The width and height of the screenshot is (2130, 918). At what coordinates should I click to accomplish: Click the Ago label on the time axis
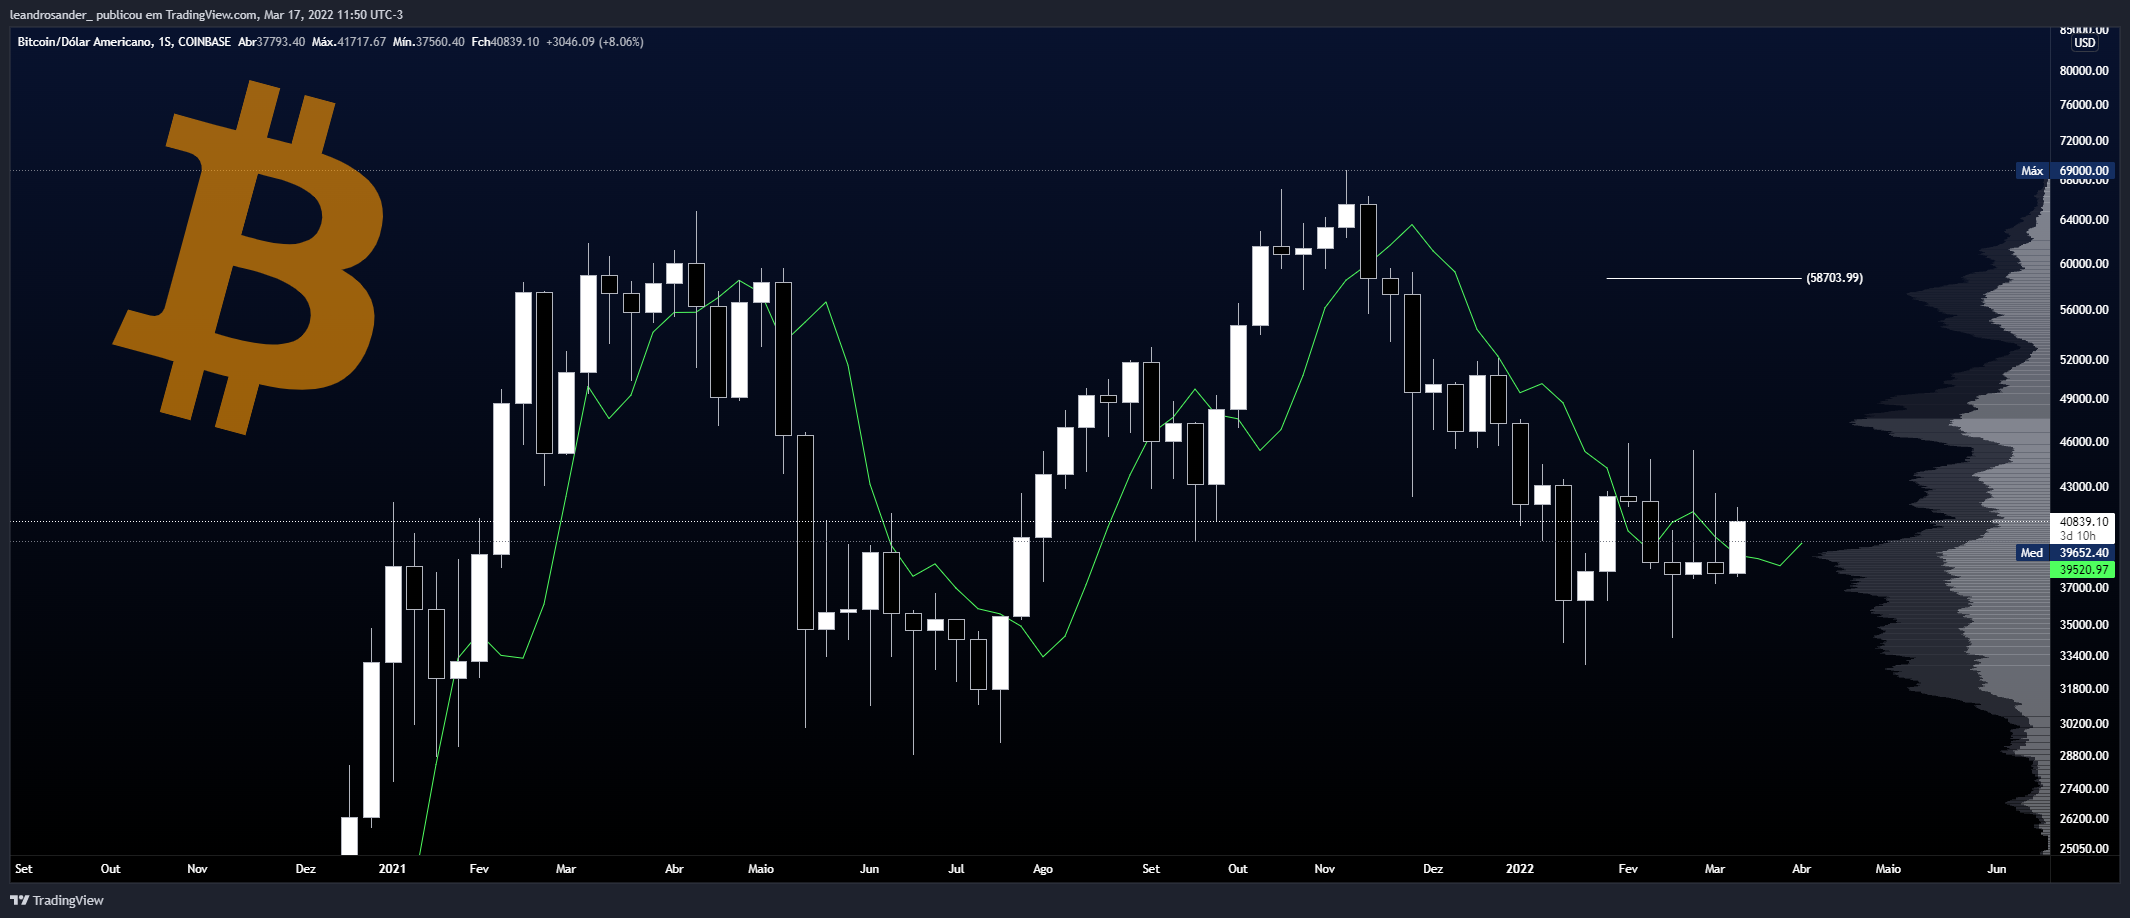click(x=1042, y=869)
